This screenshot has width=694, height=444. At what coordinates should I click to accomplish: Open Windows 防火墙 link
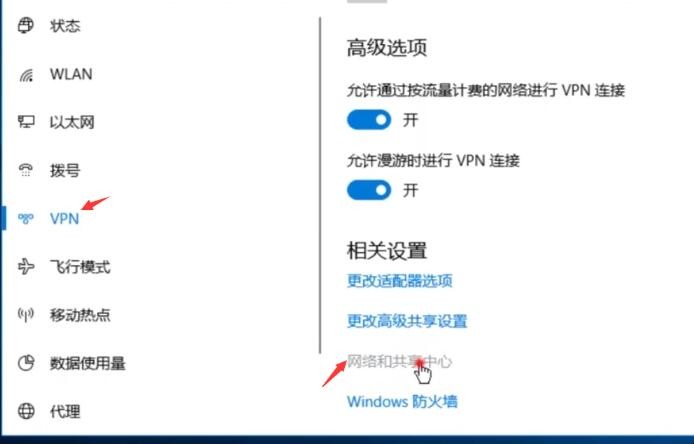(402, 402)
